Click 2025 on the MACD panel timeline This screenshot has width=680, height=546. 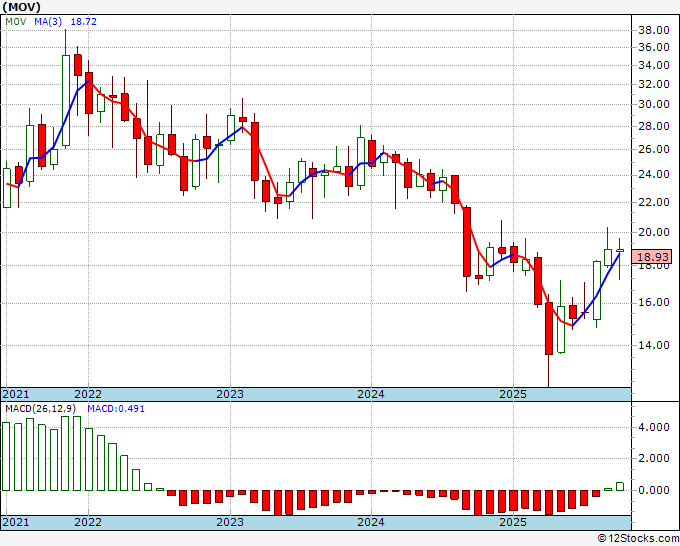pos(513,522)
